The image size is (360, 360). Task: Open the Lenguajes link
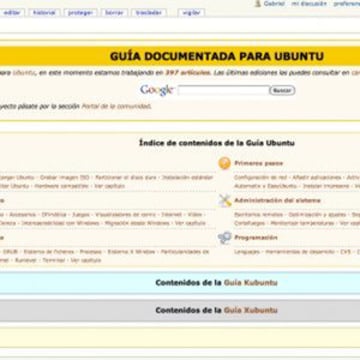click(247, 252)
